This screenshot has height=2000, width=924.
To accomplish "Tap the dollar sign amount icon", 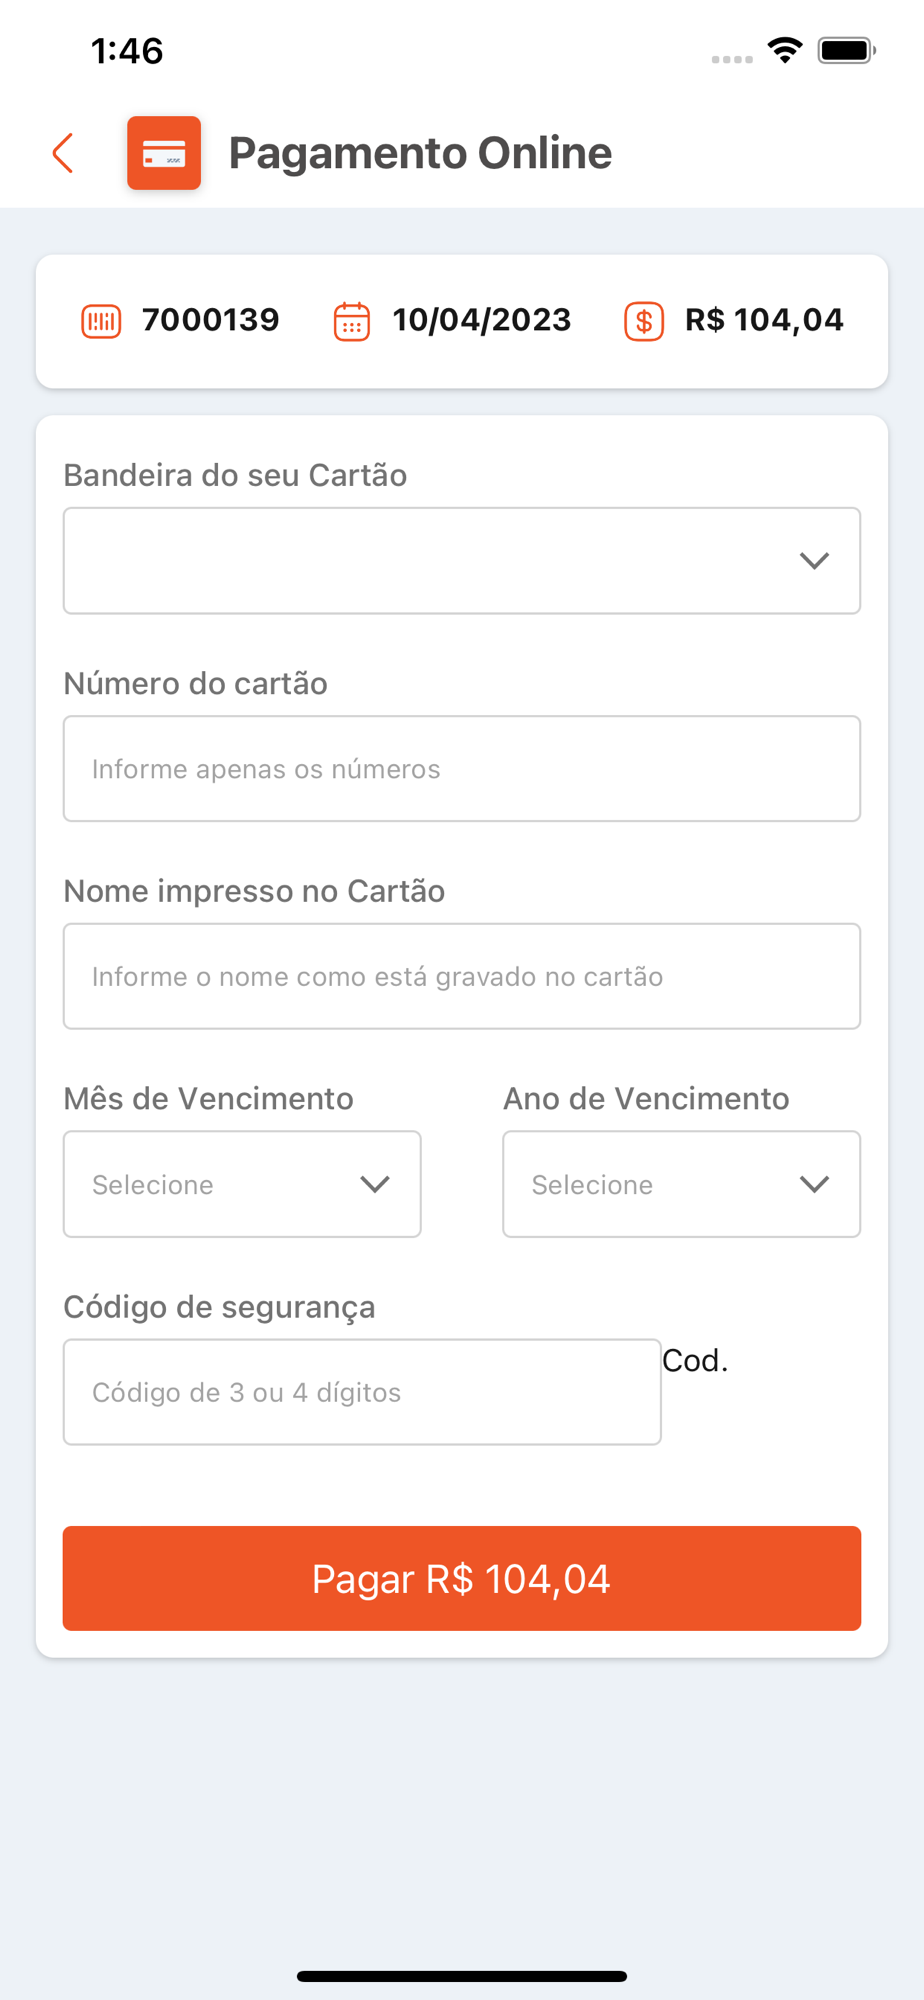I will tap(644, 321).
